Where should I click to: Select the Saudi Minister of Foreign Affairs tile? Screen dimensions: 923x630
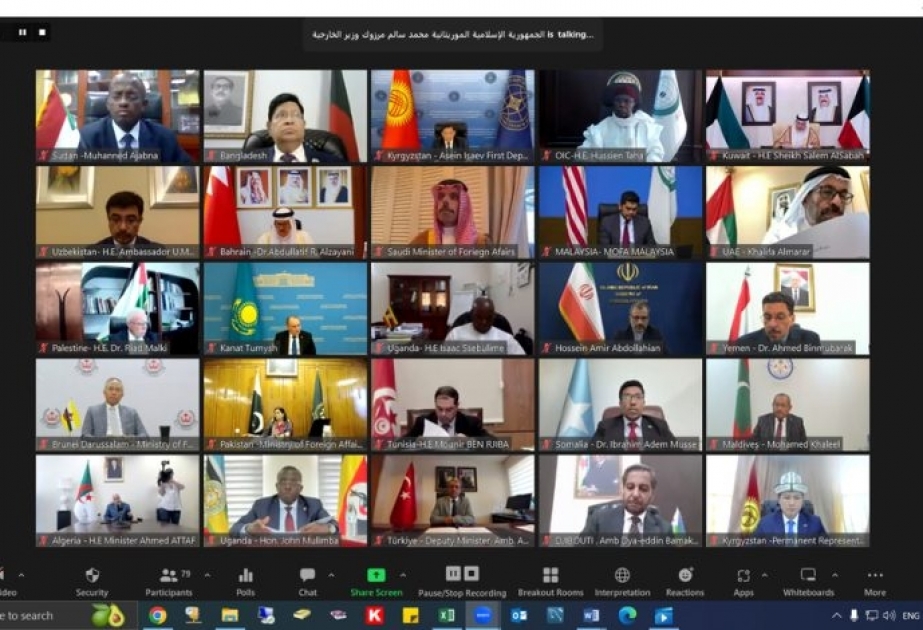point(453,212)
